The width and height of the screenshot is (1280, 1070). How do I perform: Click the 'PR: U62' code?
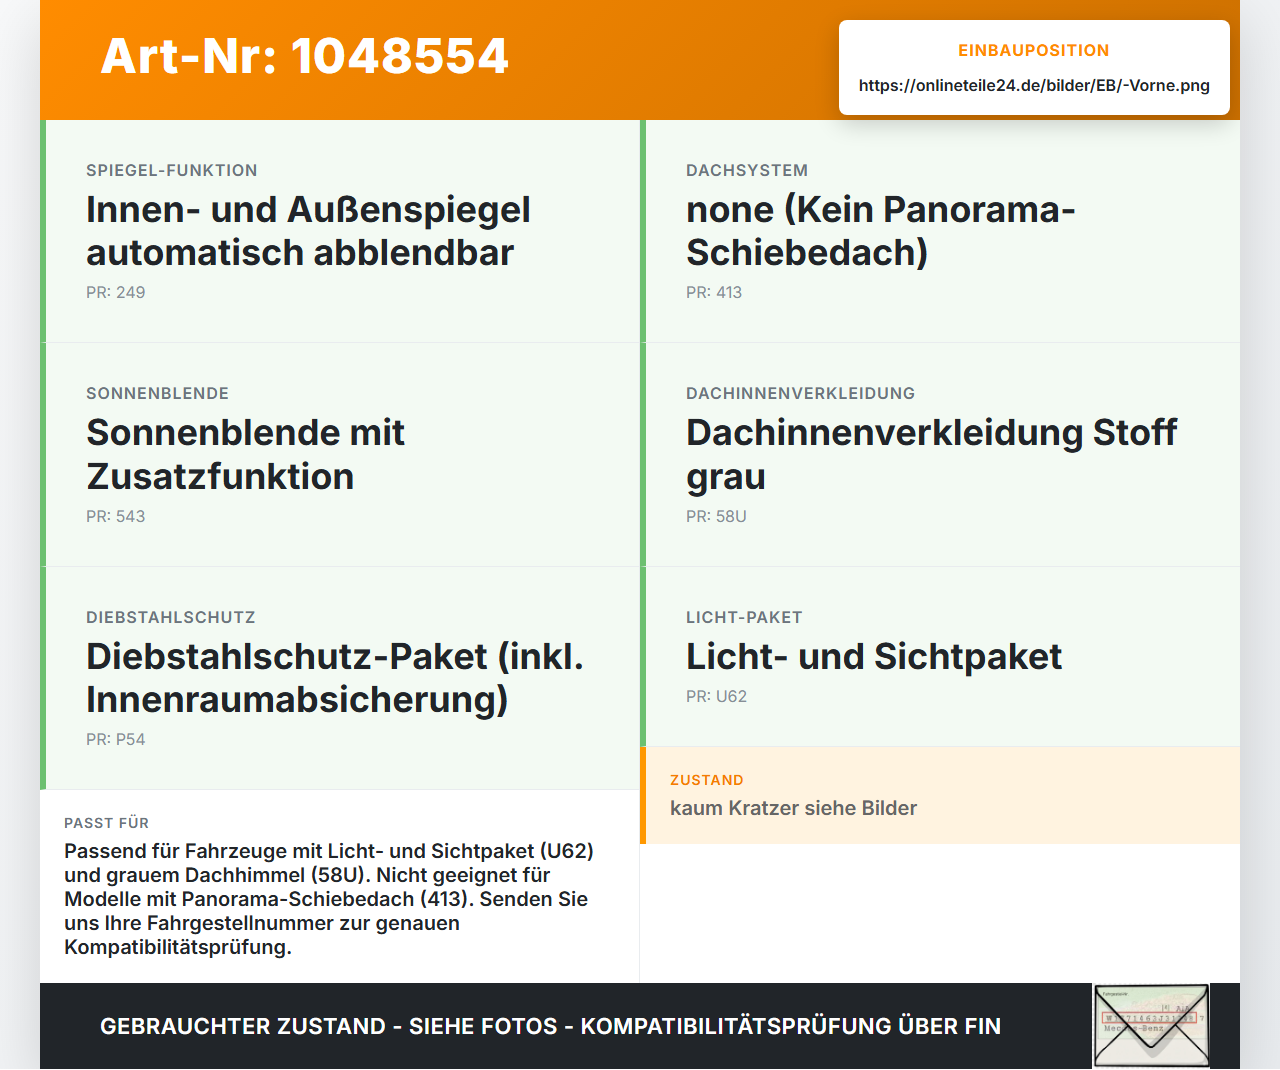click(x=716, y=696)
